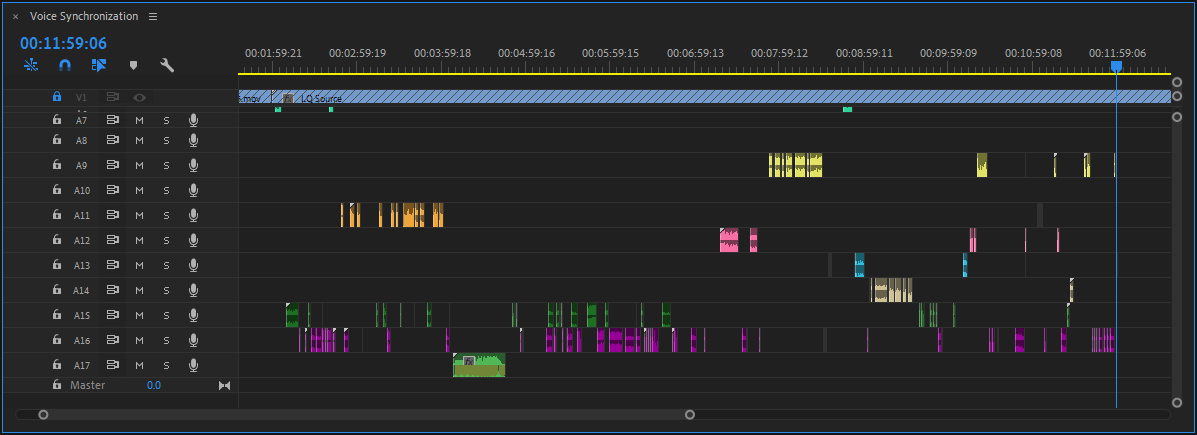Enable voice-over record on A10
The width and height of the screenshot is (1197, 435).
point(193,190)
